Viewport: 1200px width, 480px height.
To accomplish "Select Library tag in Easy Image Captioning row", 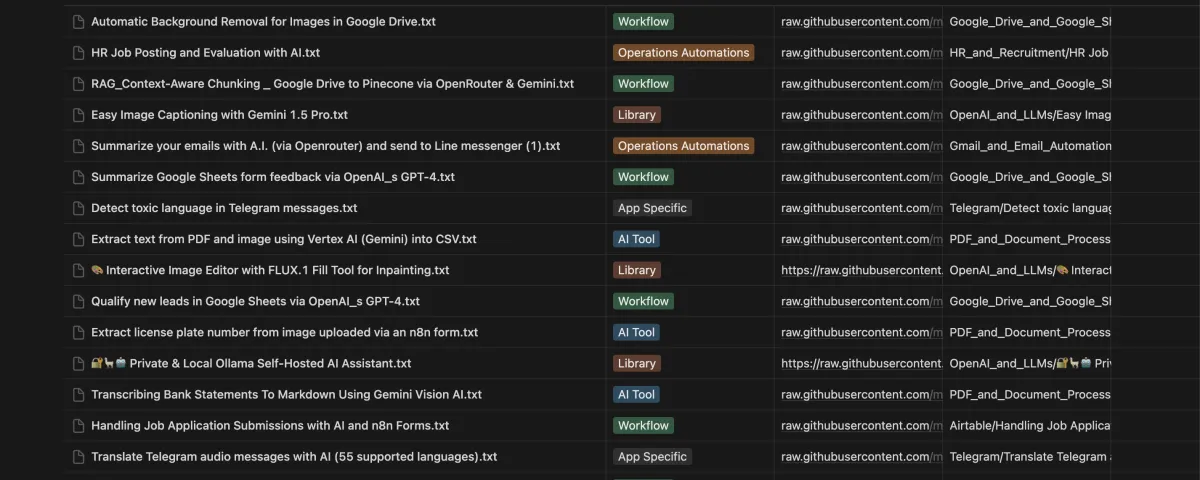I will (637, 115).
